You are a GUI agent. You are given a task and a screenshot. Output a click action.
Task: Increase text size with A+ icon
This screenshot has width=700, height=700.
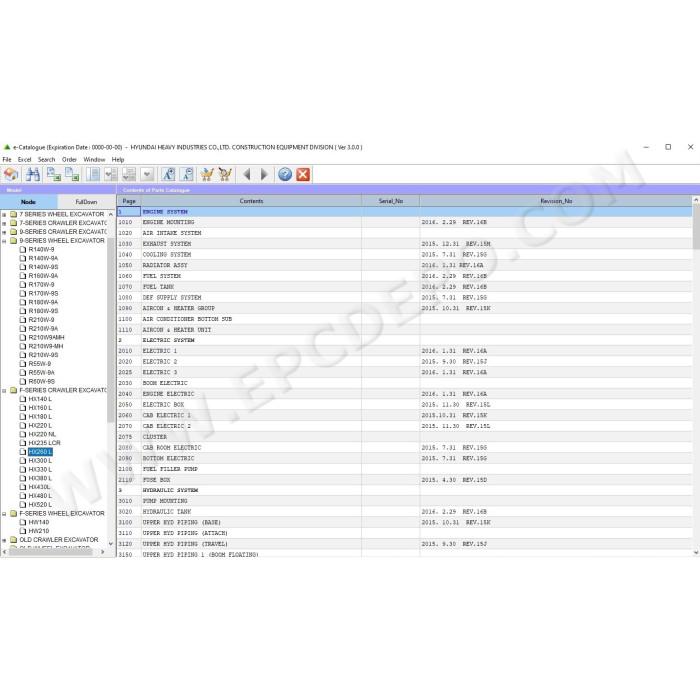(x=168, y=174)
